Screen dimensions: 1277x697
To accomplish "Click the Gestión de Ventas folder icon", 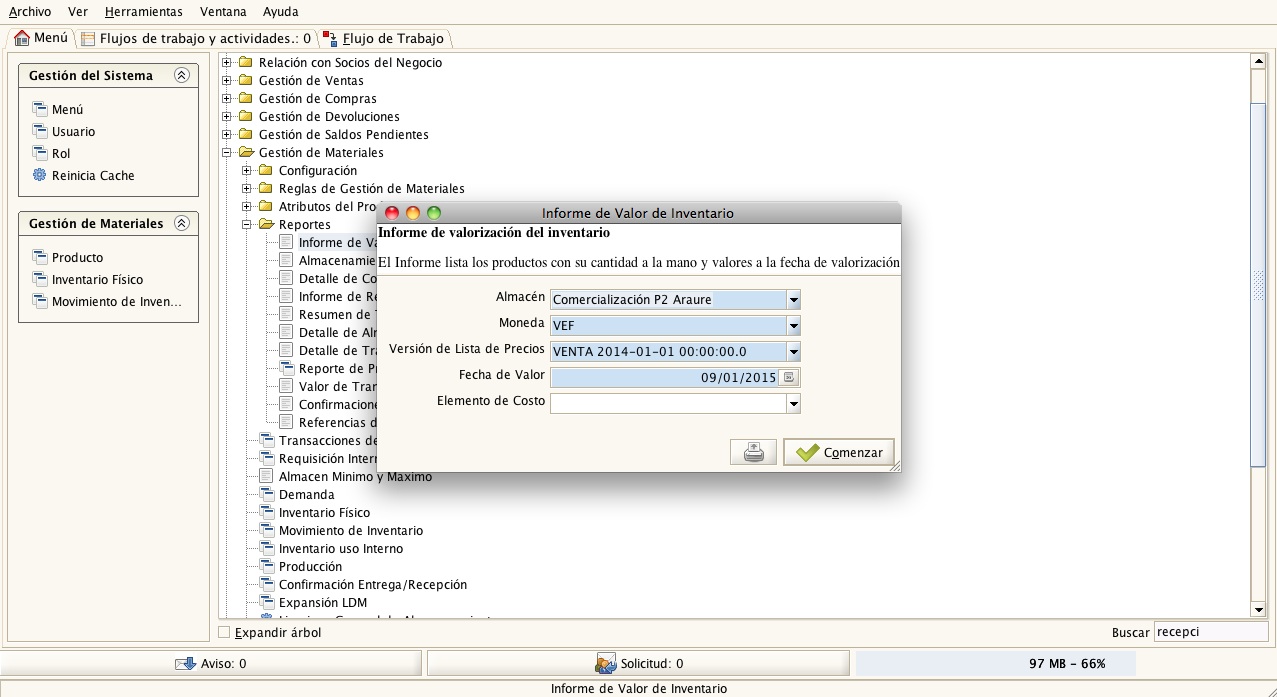I will pyautogui.click(x=246, y=80).
